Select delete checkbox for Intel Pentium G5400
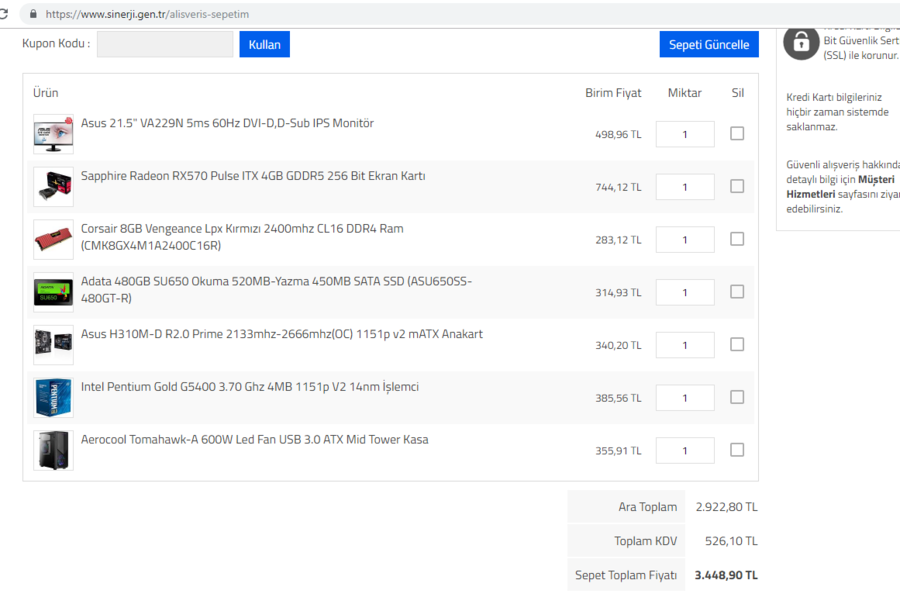Image resolution: width=900 pixels, height=611 pixels. coord(737,397)
